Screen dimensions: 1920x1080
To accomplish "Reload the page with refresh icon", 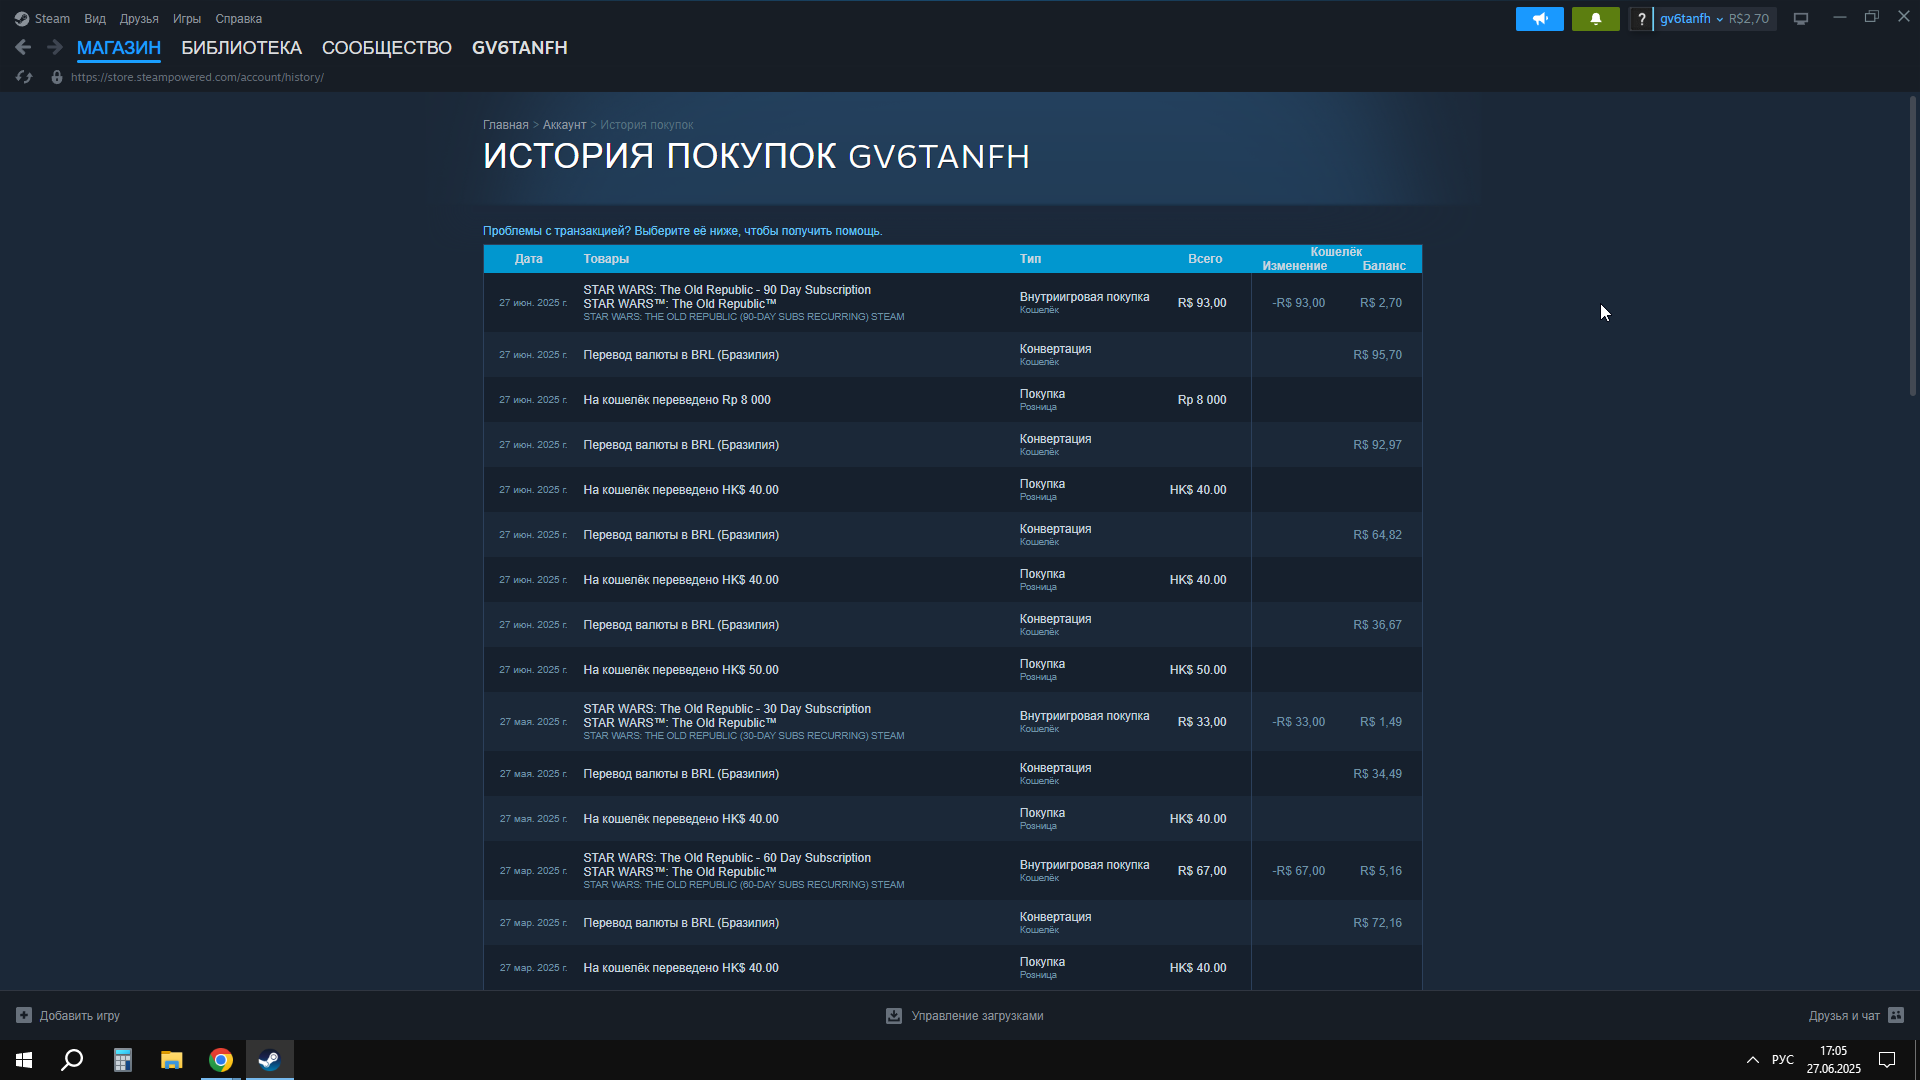I will (24, 77).
